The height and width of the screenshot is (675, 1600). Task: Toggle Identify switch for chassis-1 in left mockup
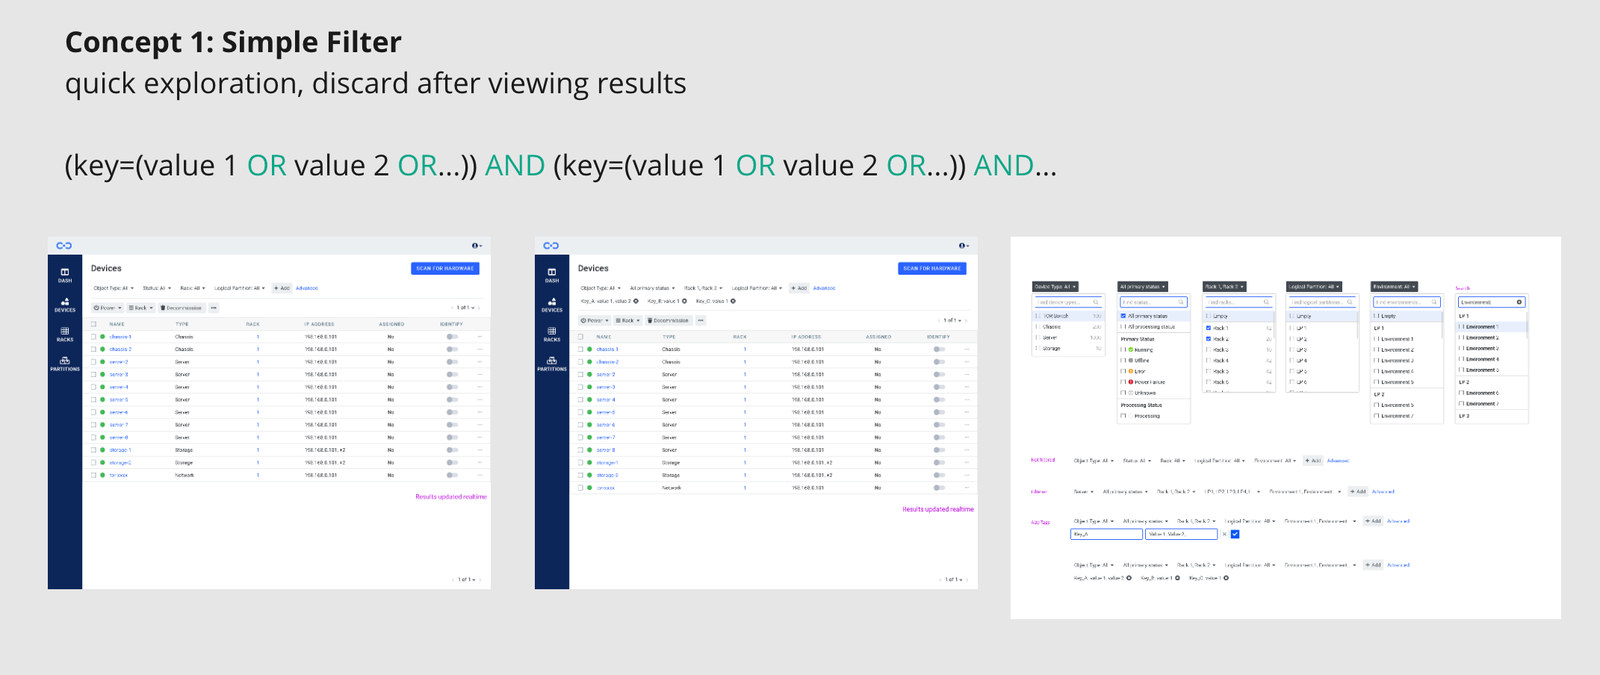click(x=452, y=337)
